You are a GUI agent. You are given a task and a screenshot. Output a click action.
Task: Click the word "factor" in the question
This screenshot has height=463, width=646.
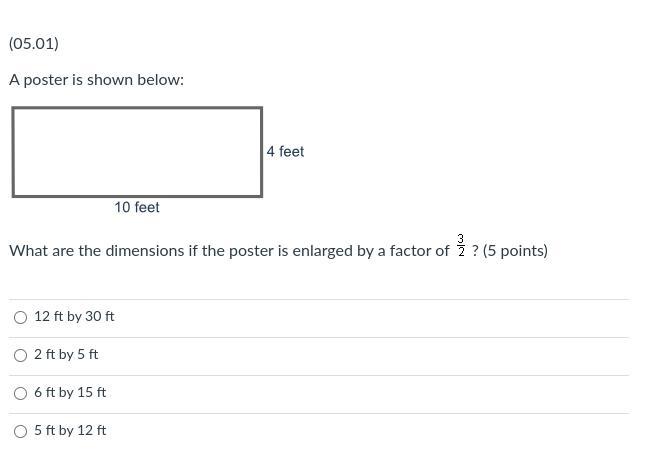coord(409,251)
